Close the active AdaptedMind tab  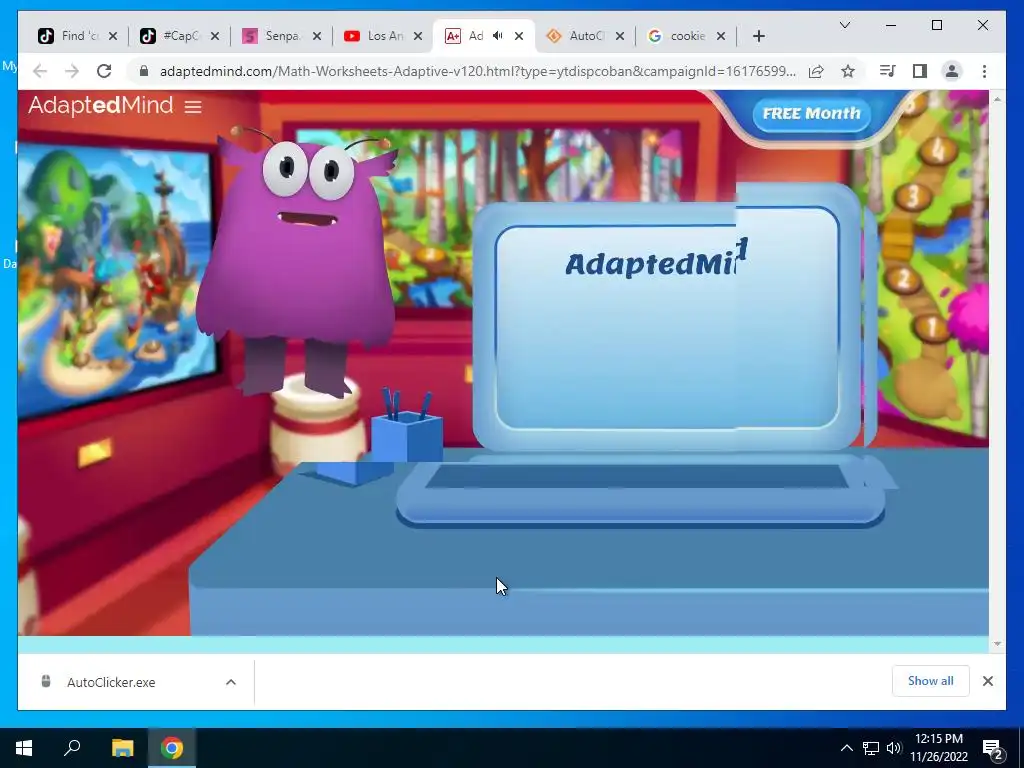pyautogui.click(x=519, y=36)
